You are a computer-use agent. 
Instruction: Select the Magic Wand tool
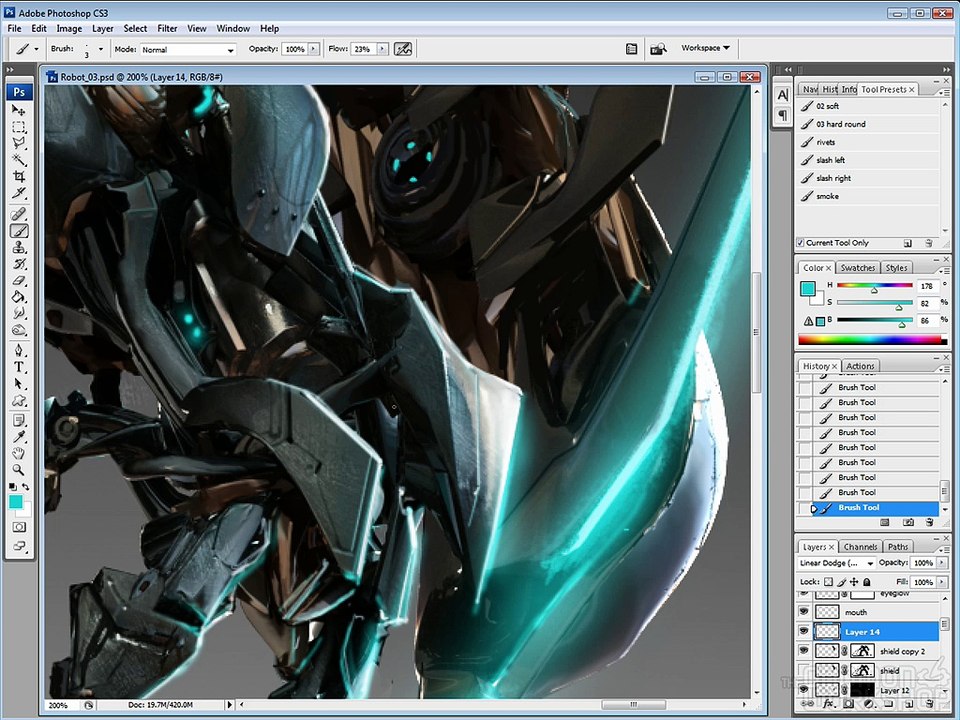pos(19,160)
